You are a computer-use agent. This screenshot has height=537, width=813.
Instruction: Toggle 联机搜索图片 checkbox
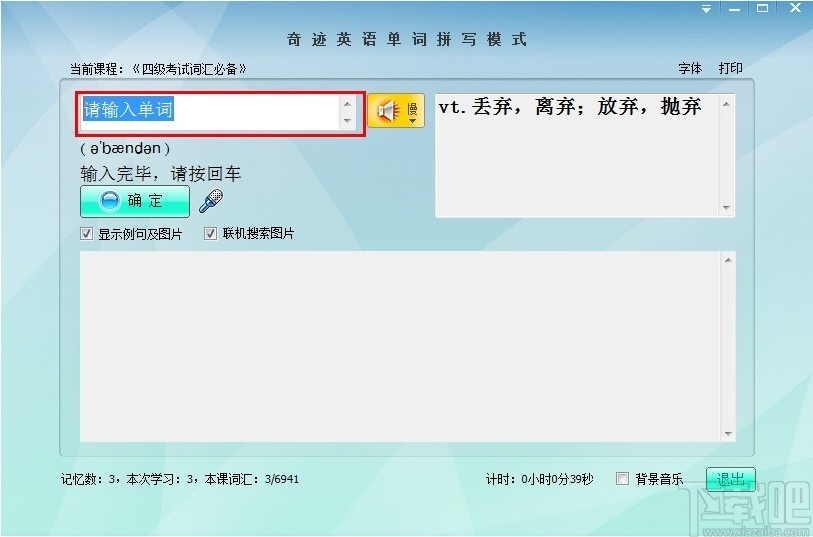point(210,234)
